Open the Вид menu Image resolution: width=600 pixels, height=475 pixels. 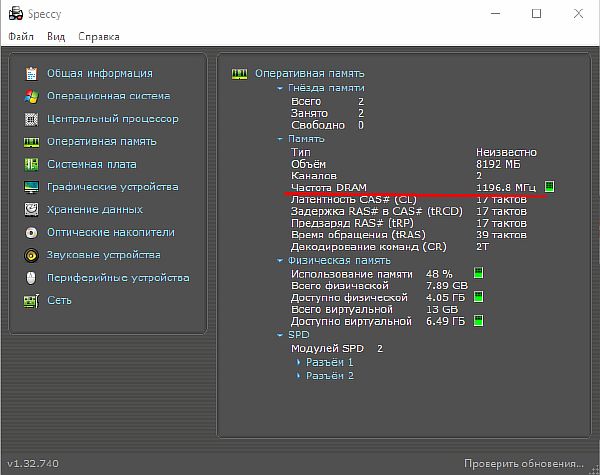point(56,37)
